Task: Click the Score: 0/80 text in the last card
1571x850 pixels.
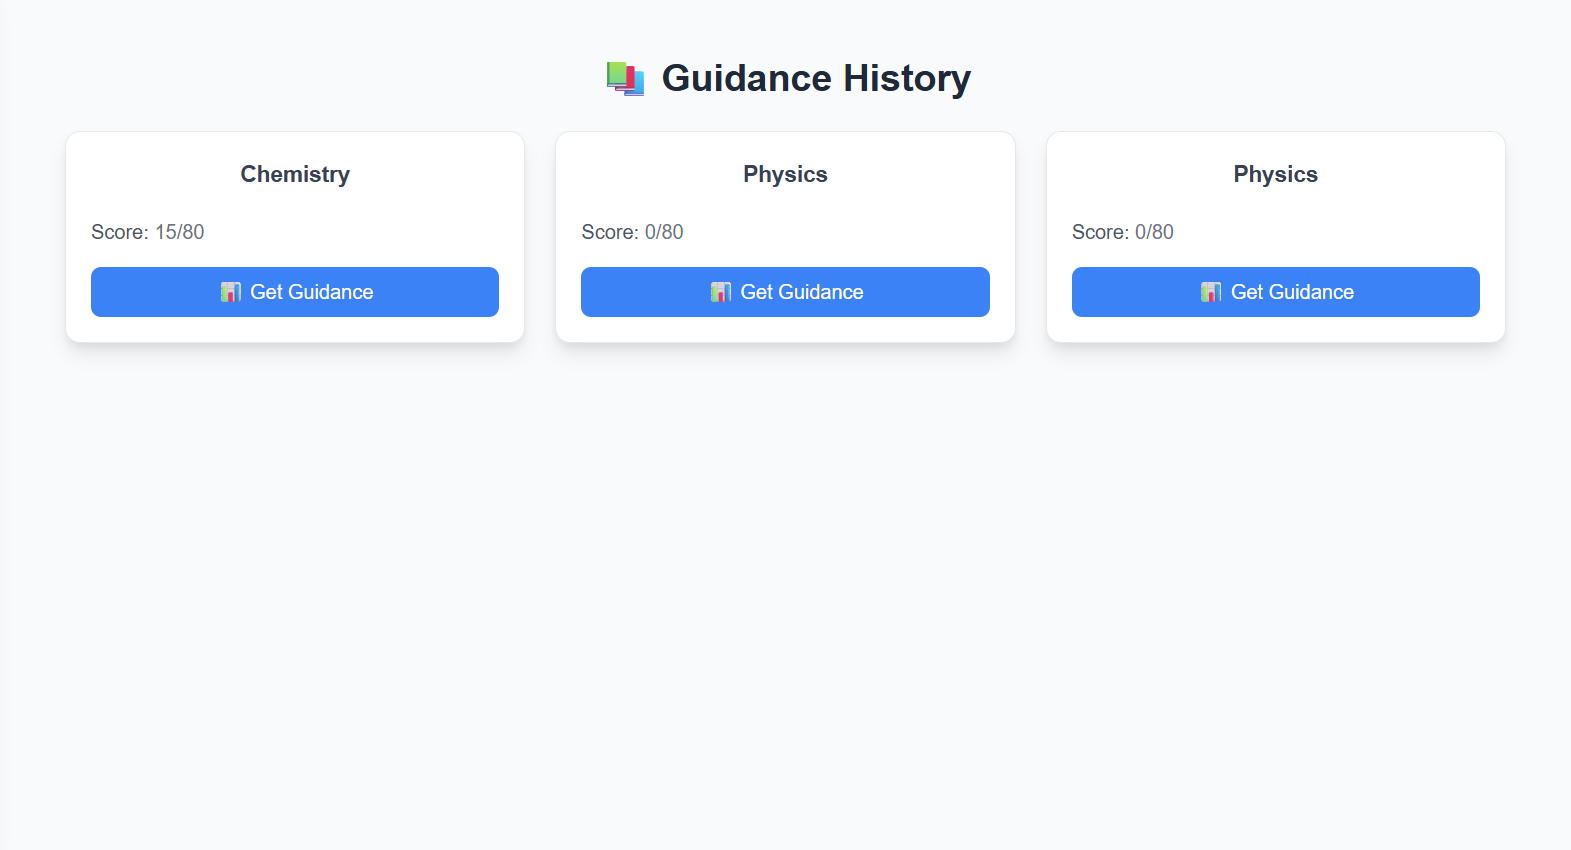Action: coord(1123,232)
